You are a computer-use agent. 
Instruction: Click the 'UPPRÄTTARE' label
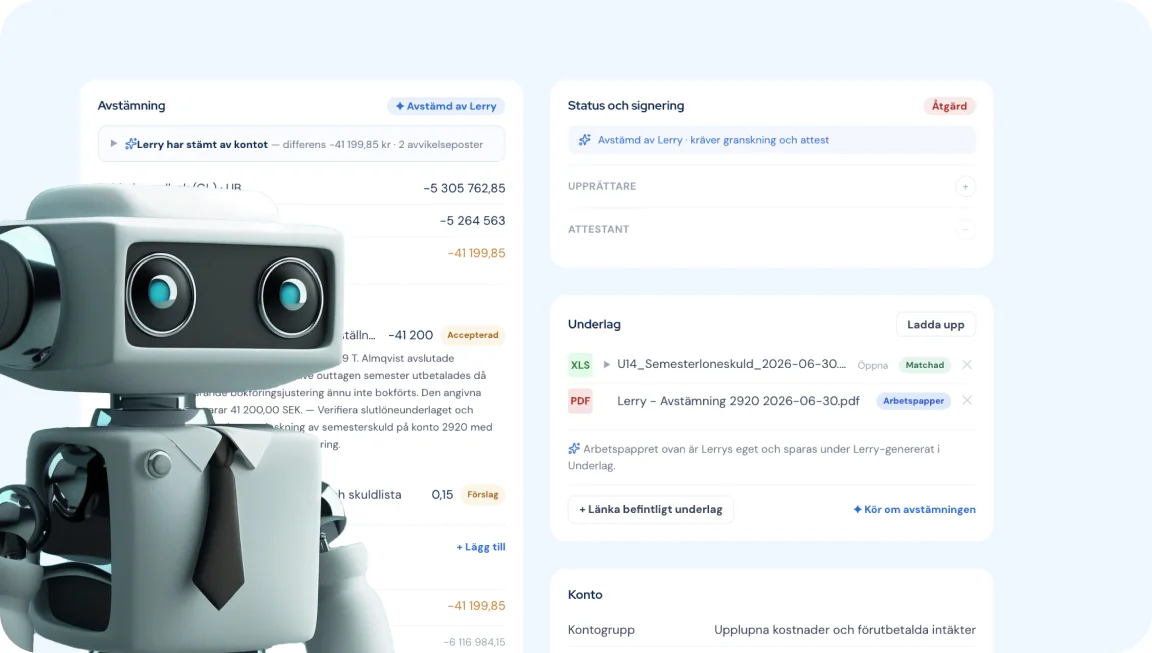pos(602,187)
